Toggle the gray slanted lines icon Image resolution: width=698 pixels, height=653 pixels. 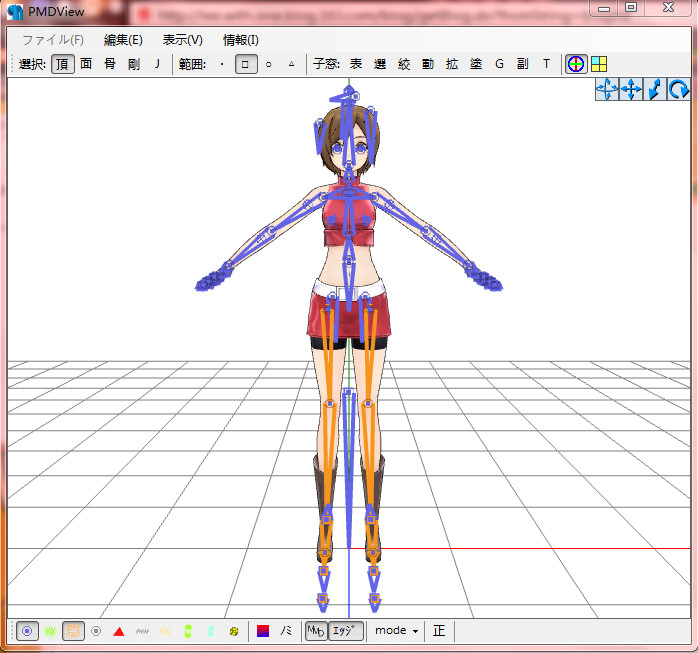coord(142,631)
